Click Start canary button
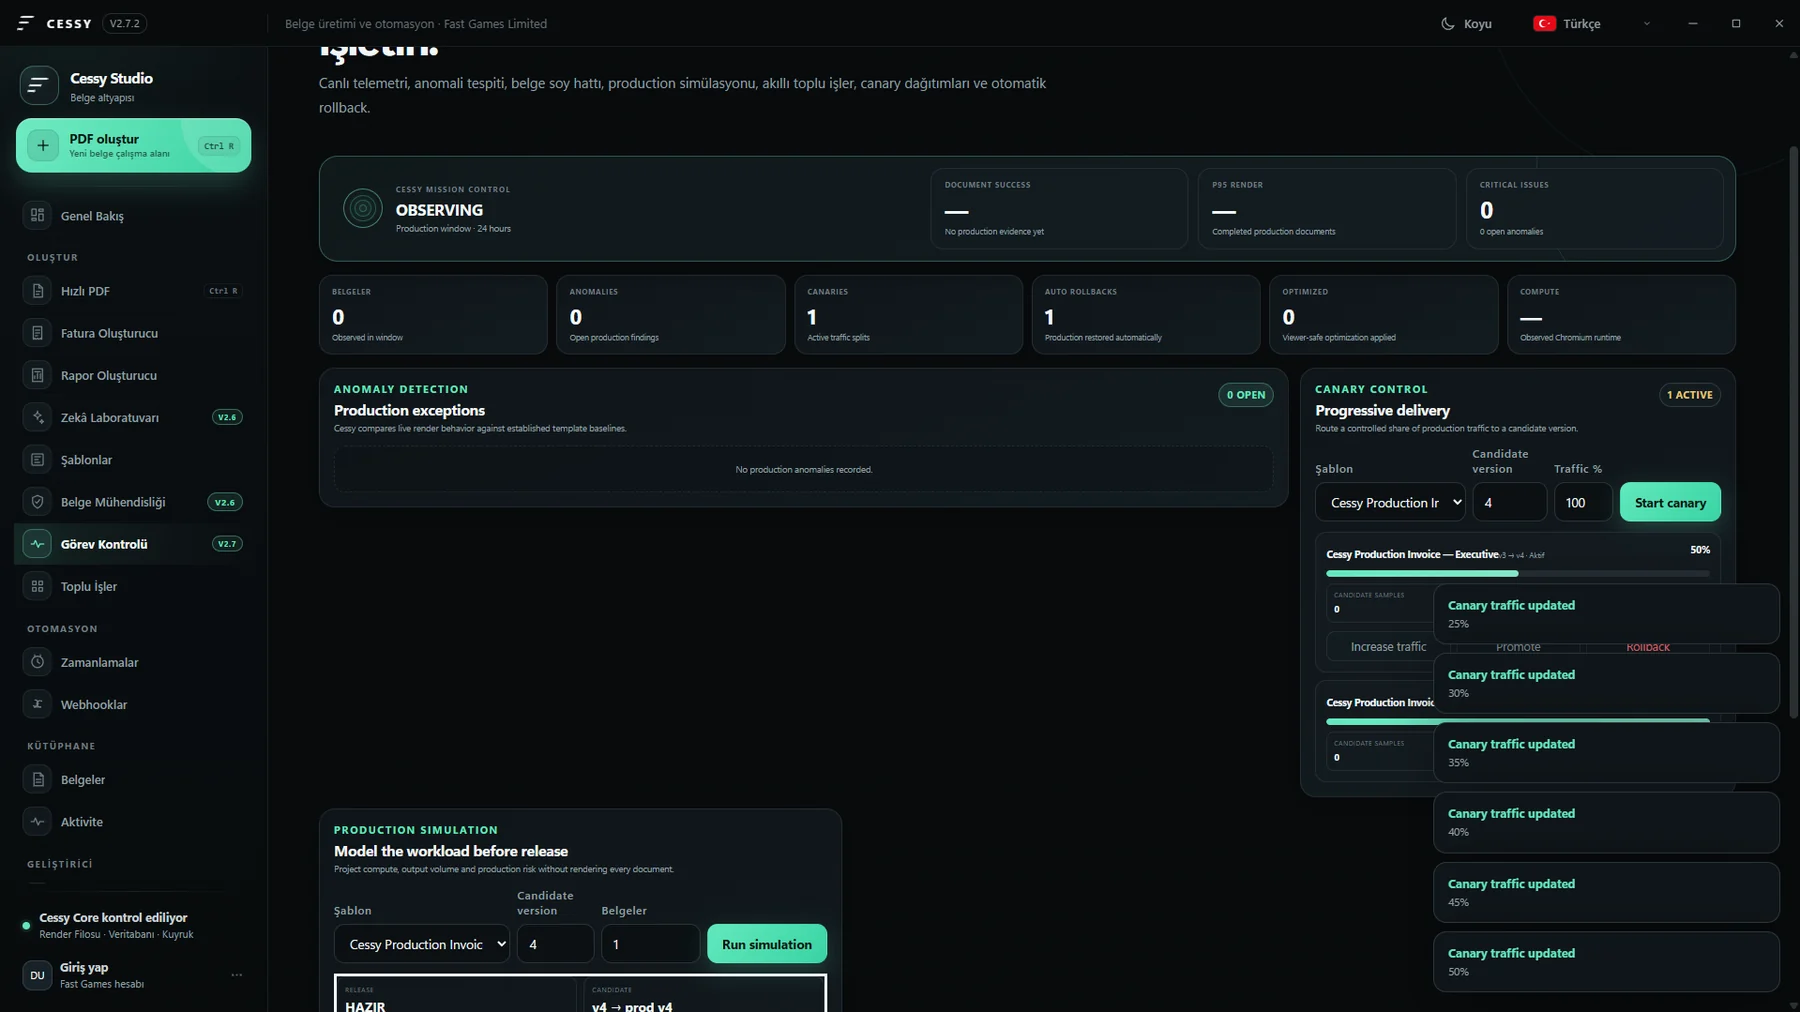 click(1670, 502)
